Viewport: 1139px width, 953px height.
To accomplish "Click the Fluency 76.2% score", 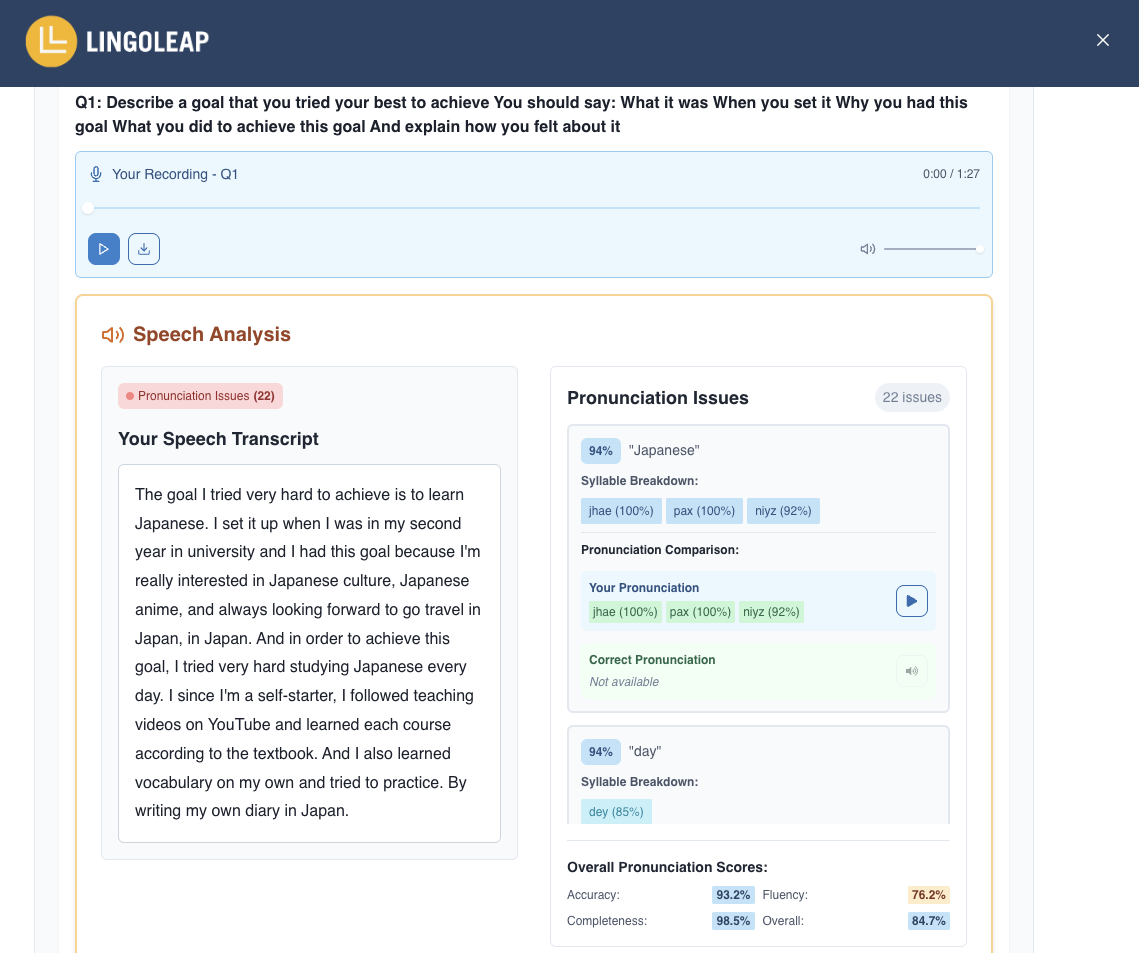I will 928,895.
